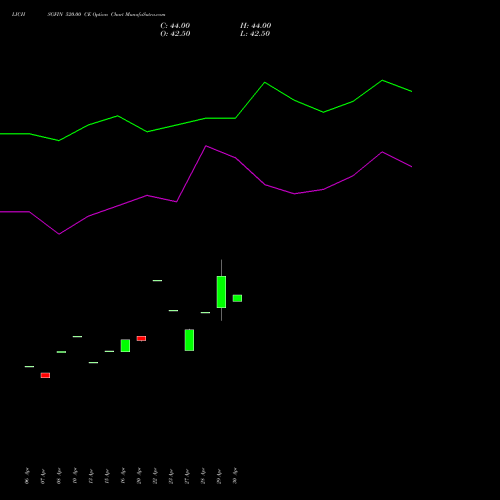Screen dimensions: 500x500
Task: Click the "CE Options Chart" title text
Action: click(103, 14)
